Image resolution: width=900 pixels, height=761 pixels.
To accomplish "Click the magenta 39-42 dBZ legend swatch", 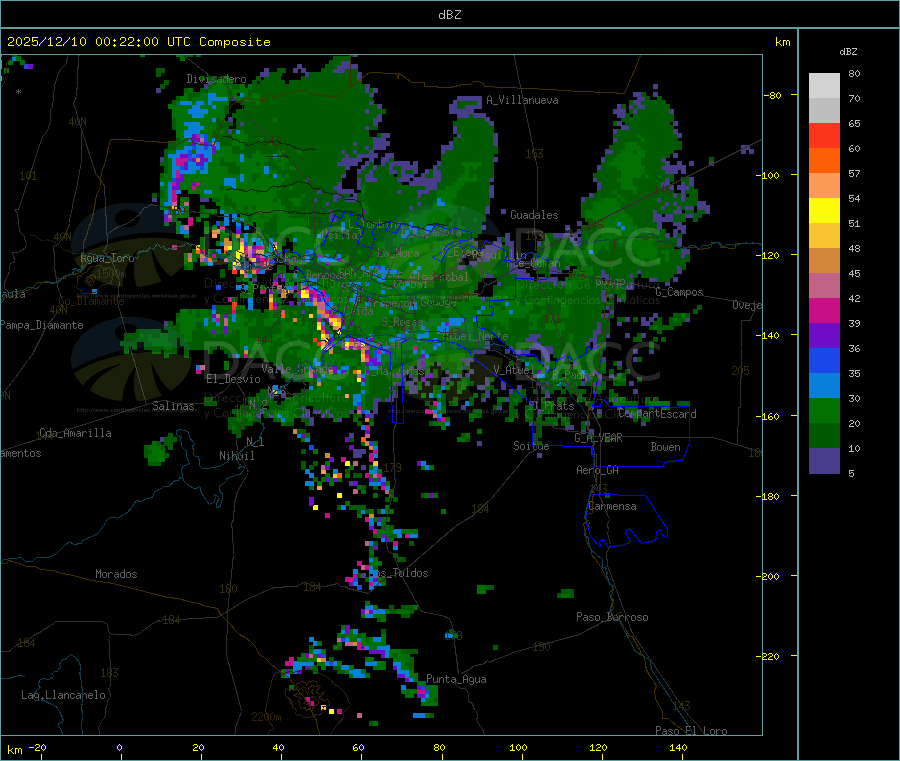I will tap(824, 310).
